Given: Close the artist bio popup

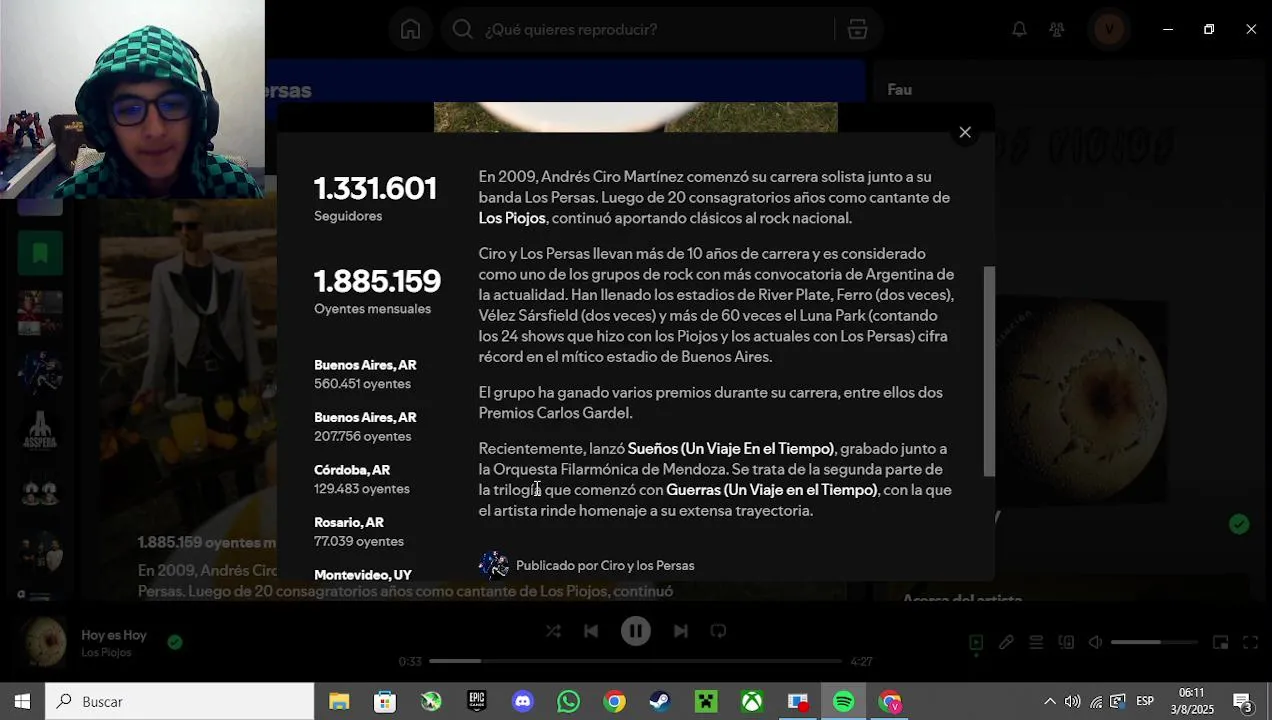Looking at the screenshot, I should (965, 132).
